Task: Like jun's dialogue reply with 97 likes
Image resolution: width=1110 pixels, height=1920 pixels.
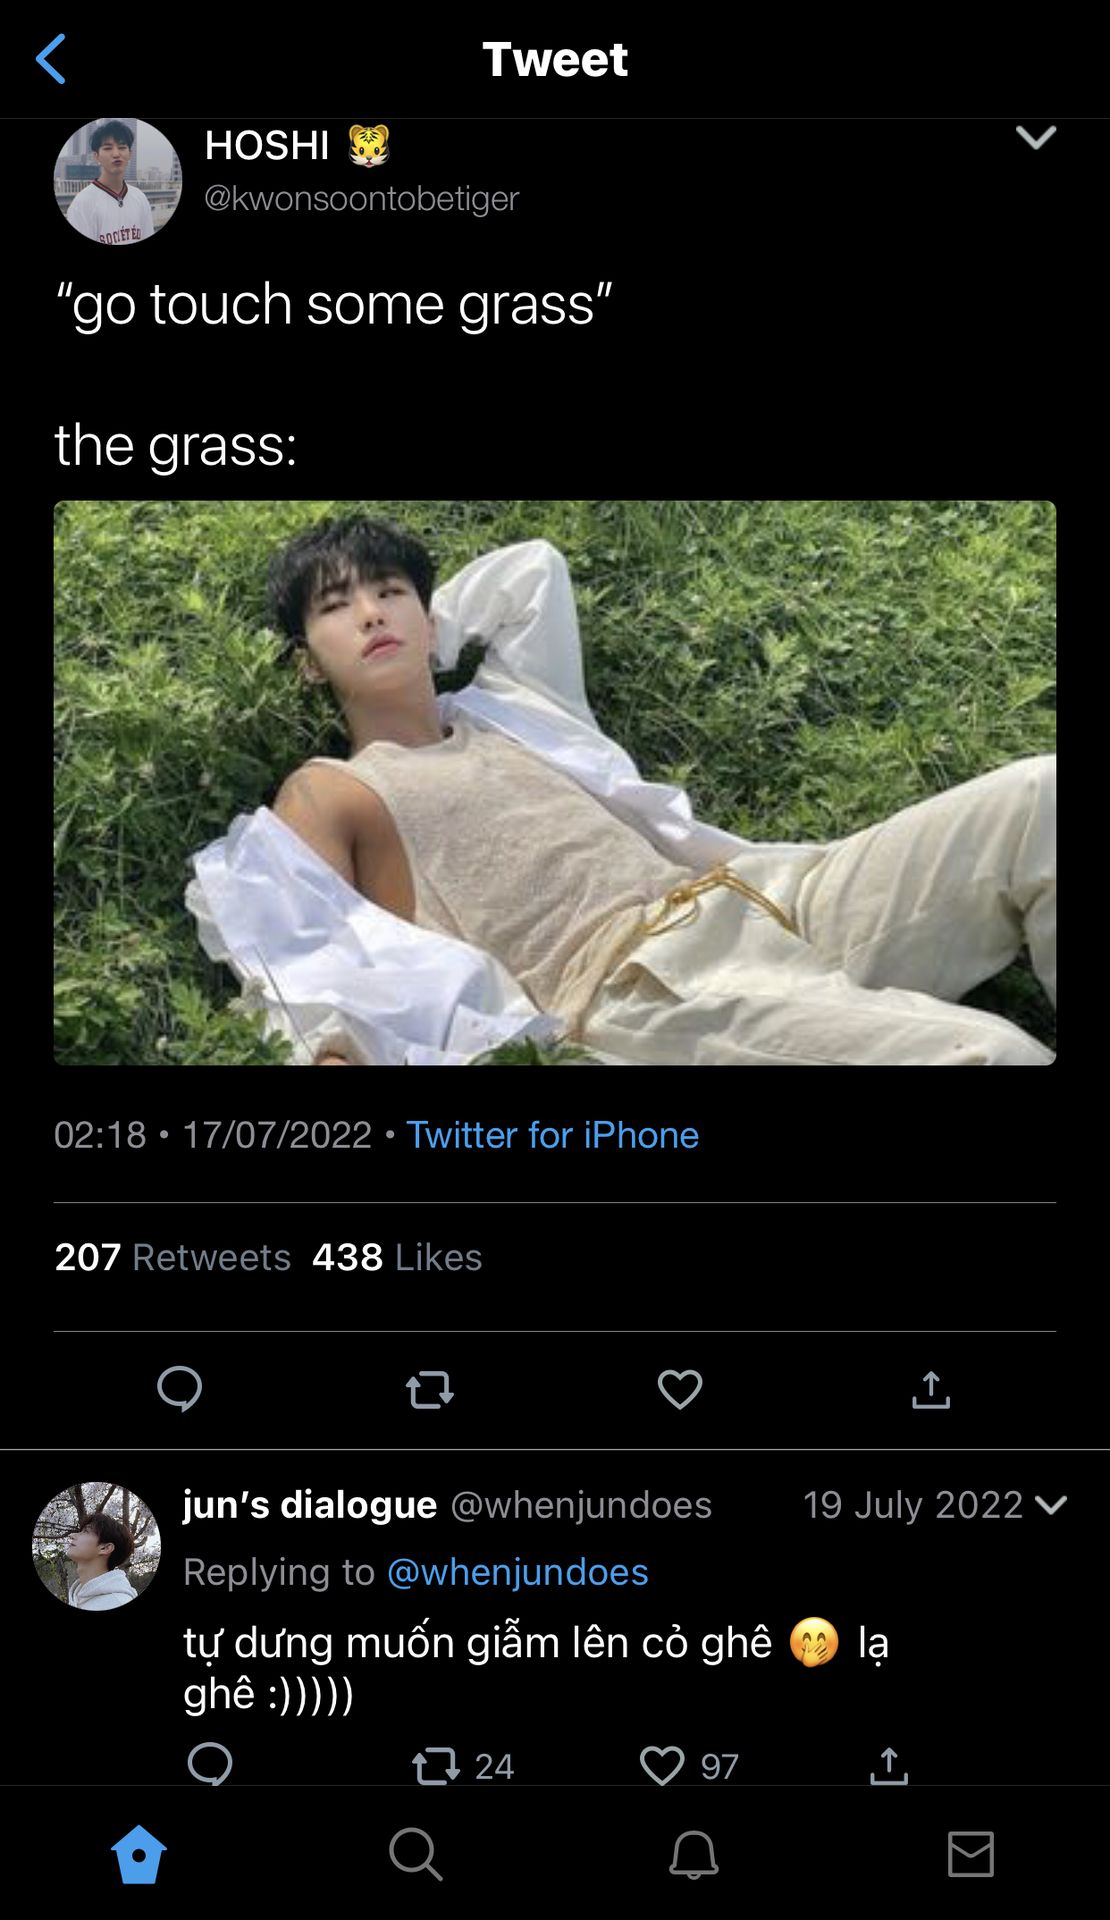Action: 663,1766
